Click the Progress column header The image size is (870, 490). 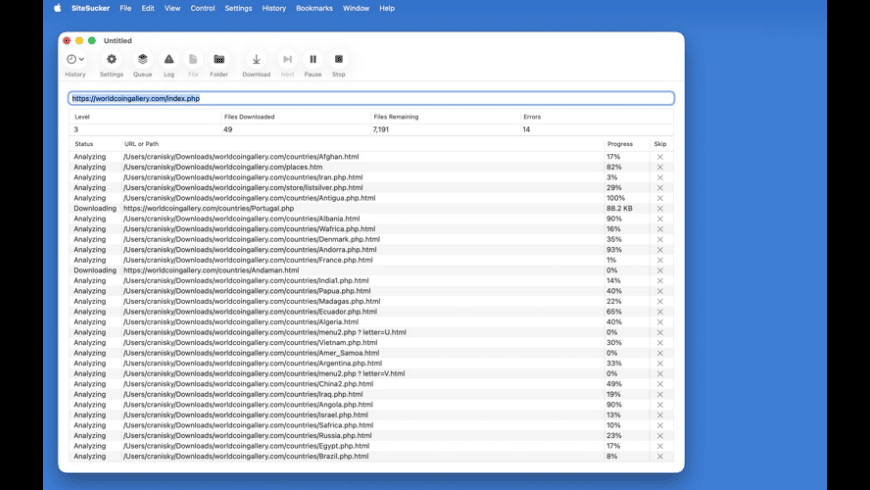tap(620, 144)
